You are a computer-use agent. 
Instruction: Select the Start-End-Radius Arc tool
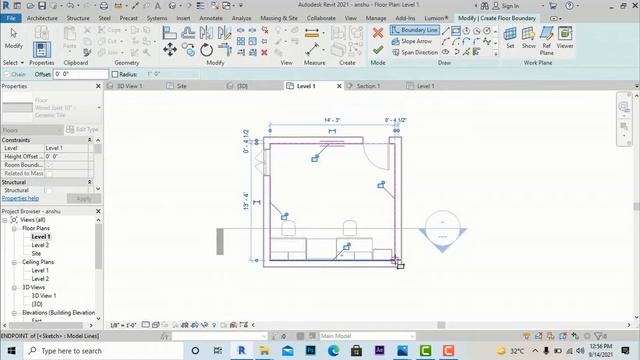coord(446,41)
